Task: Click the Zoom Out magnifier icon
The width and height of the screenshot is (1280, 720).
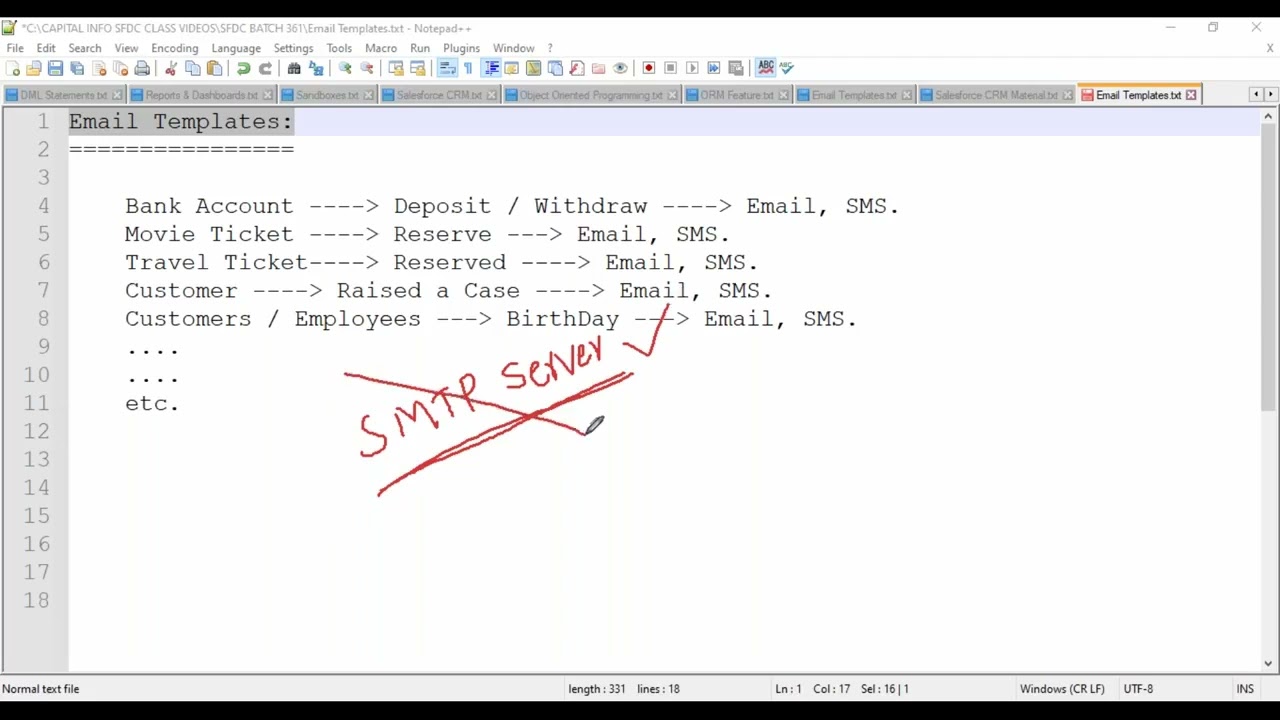Action: pos(367,68)
